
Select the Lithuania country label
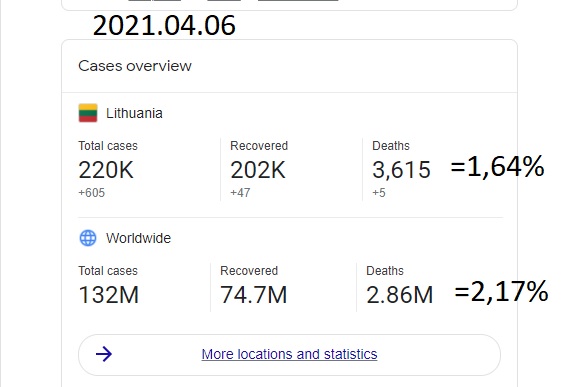pyautogui.click(x=134, y=113)
